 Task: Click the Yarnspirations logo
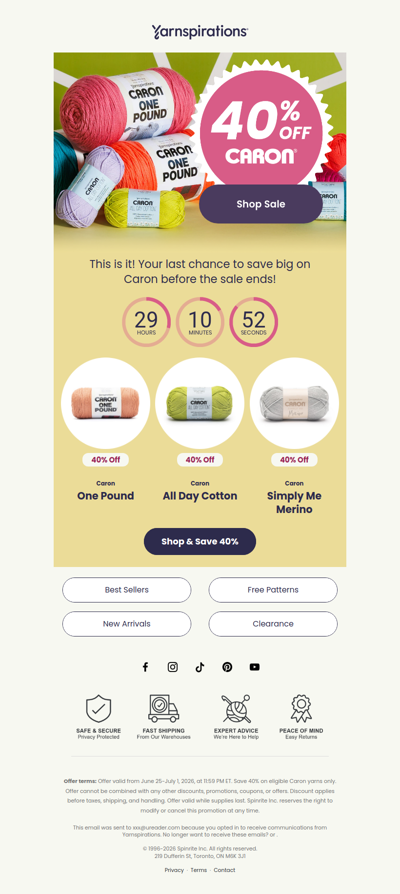200,31
